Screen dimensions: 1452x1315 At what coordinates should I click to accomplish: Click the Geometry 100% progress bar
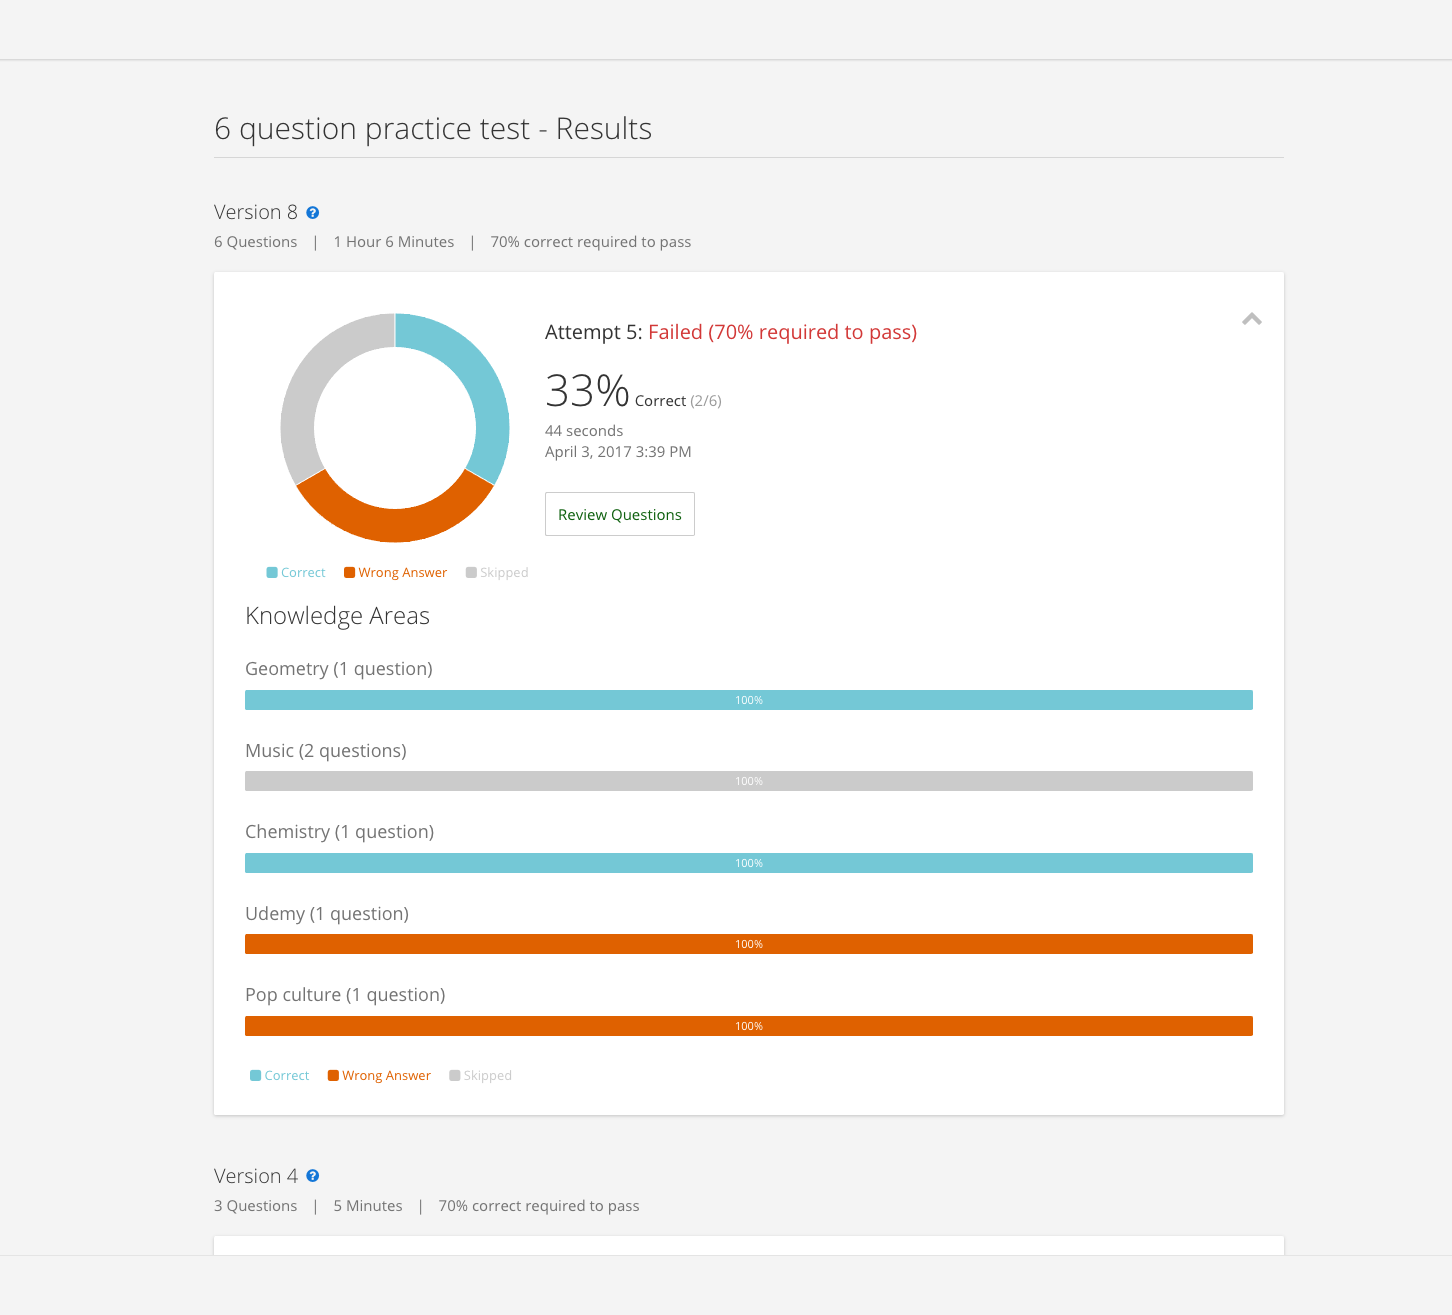[x=749, y=700]
